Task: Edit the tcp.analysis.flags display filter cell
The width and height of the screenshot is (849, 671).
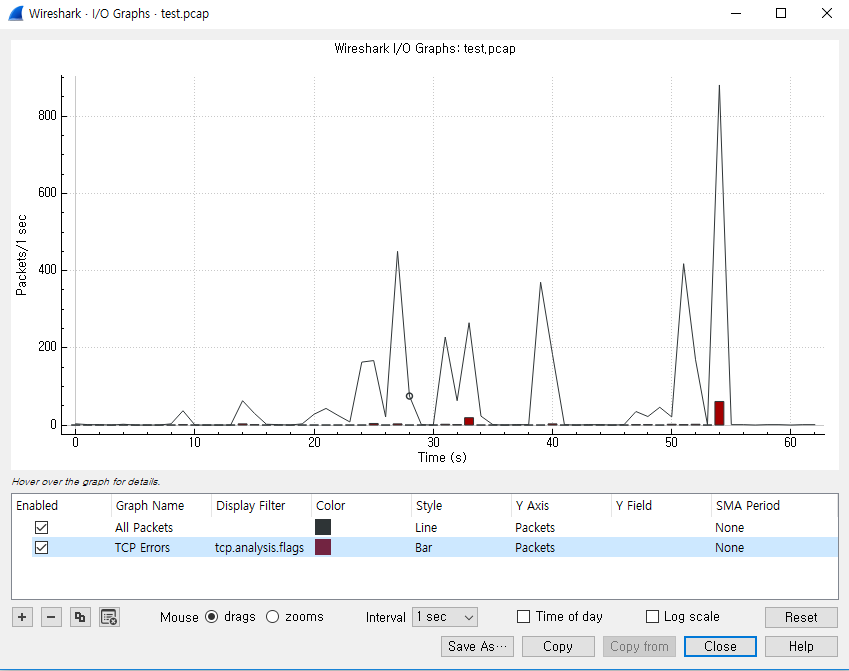Action: (x=259, y=548)
